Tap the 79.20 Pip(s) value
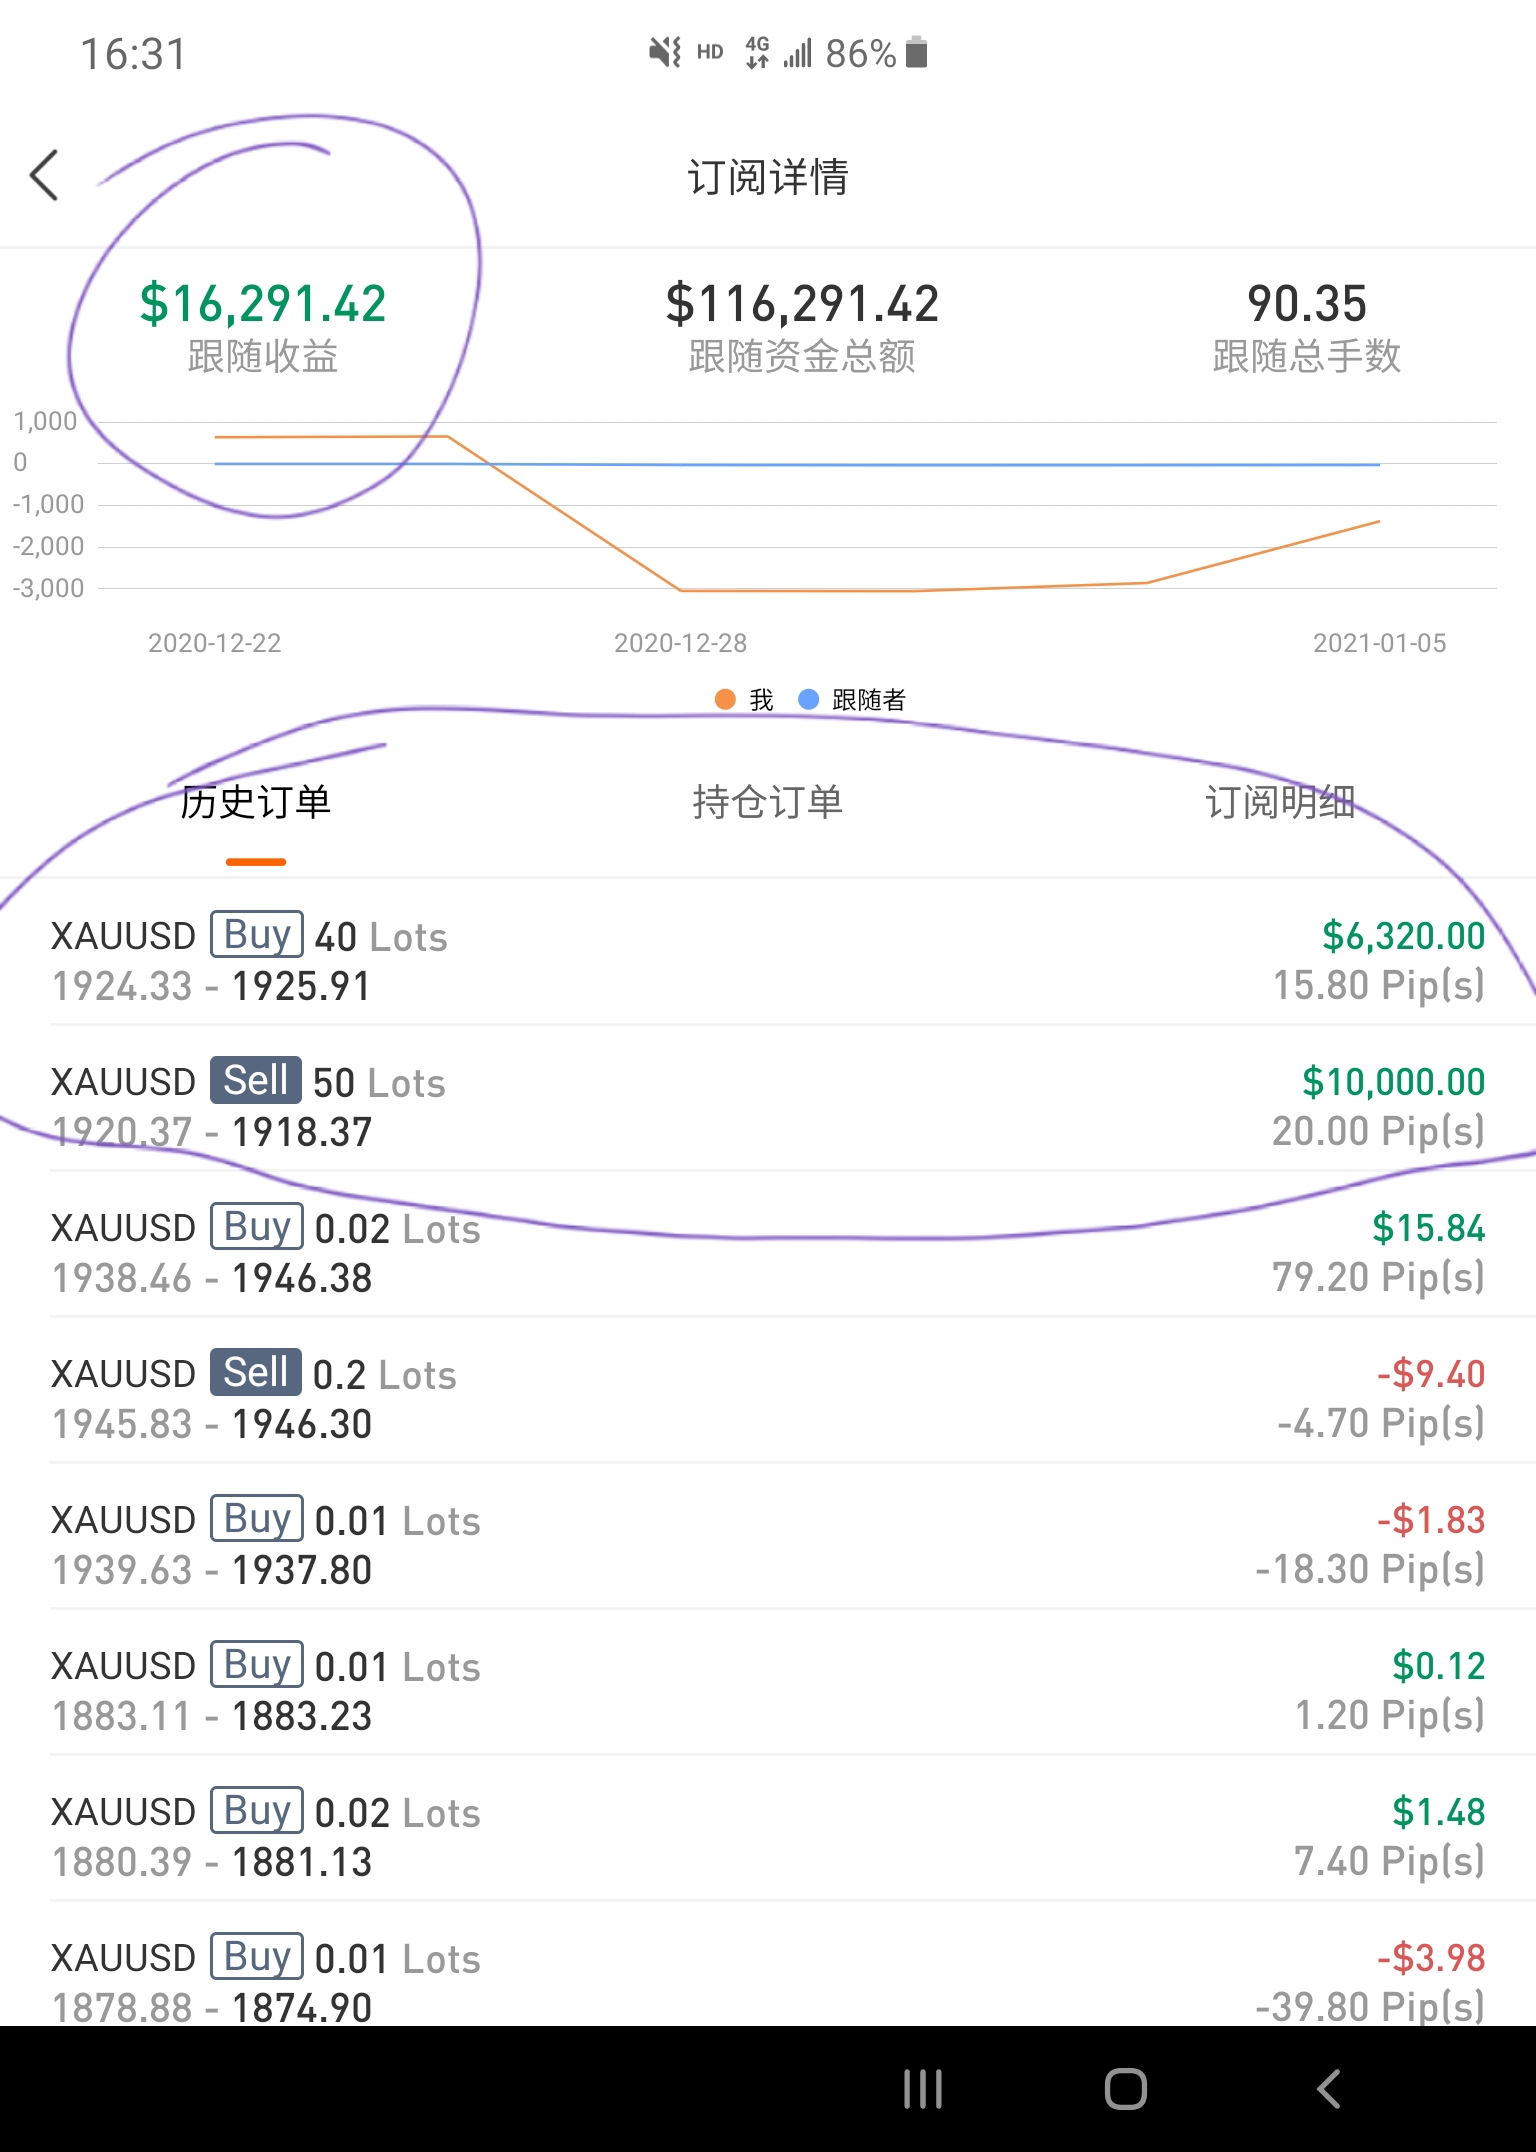 [x=1379, y=1278]
